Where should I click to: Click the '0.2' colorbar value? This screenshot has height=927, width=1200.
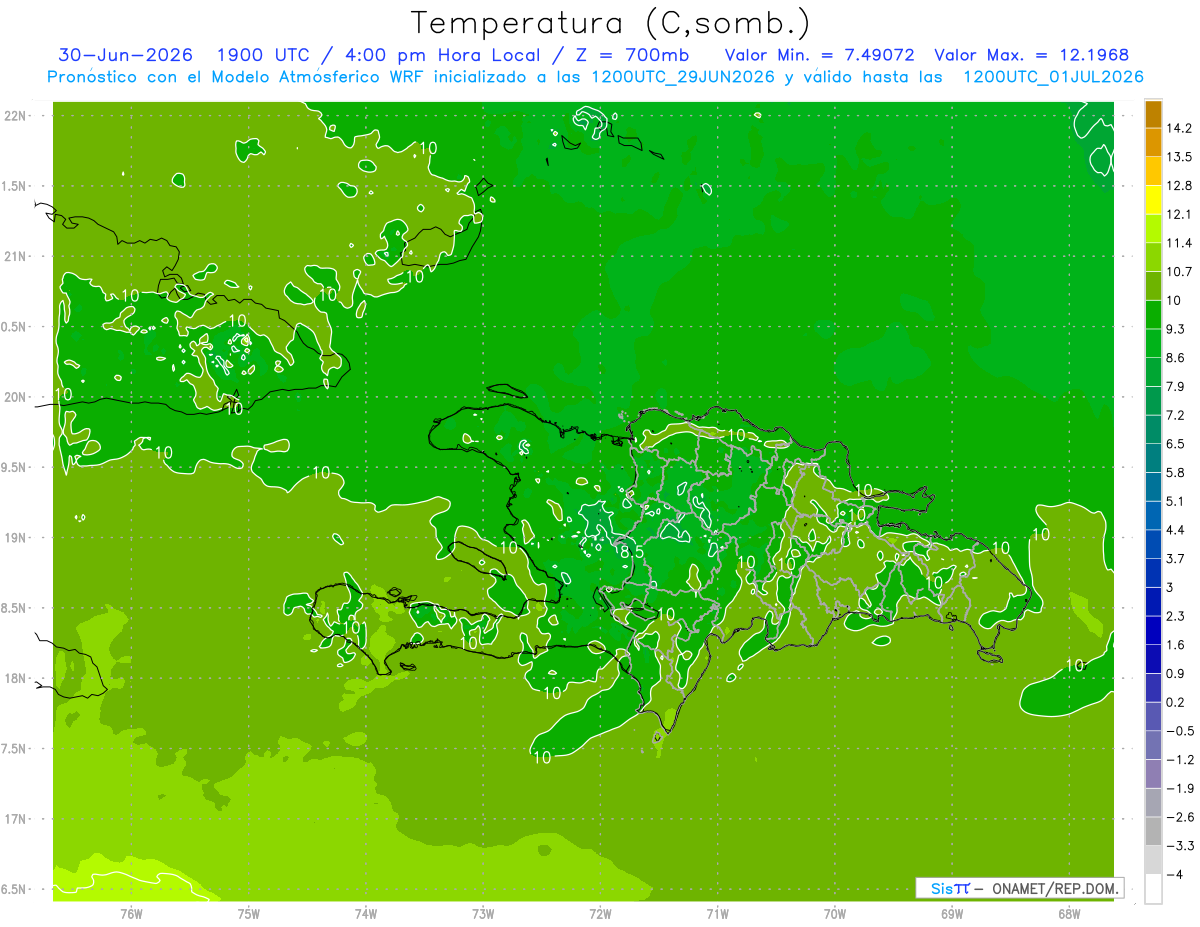click(1176, 702)
